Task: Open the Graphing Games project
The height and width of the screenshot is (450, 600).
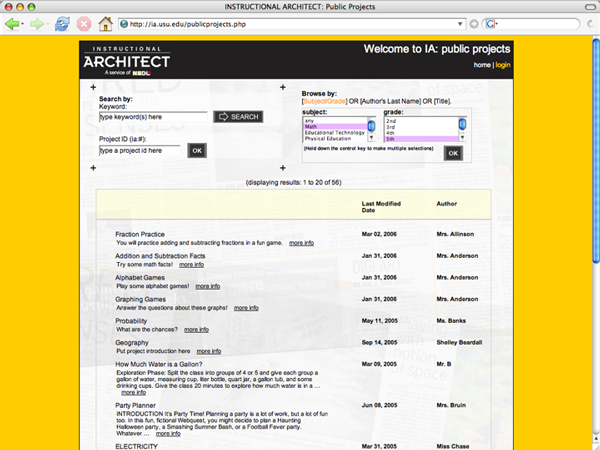Action: pos(140,300)
